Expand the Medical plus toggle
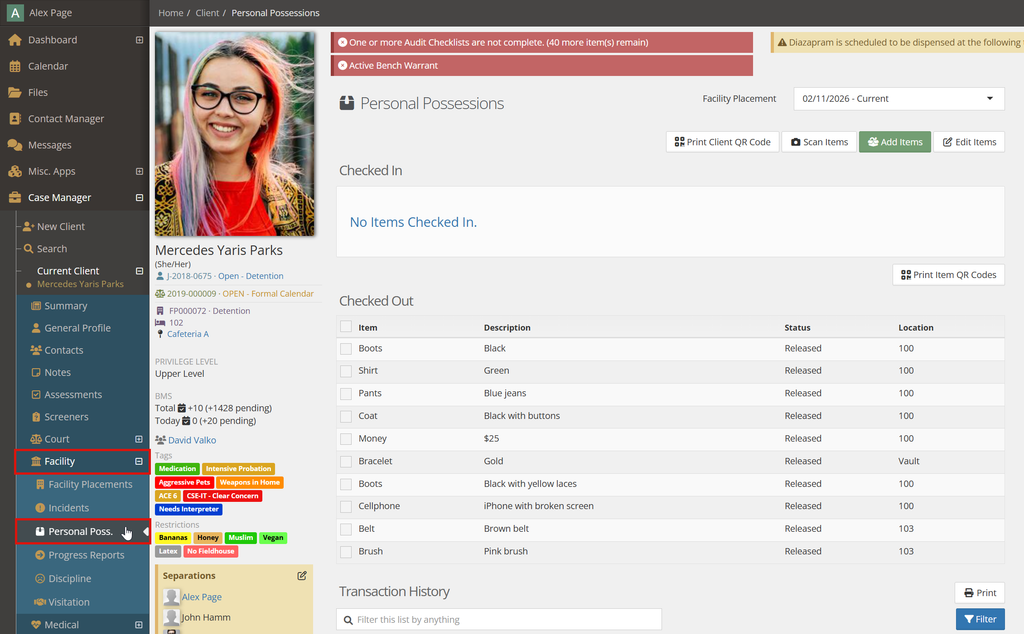 138,625
